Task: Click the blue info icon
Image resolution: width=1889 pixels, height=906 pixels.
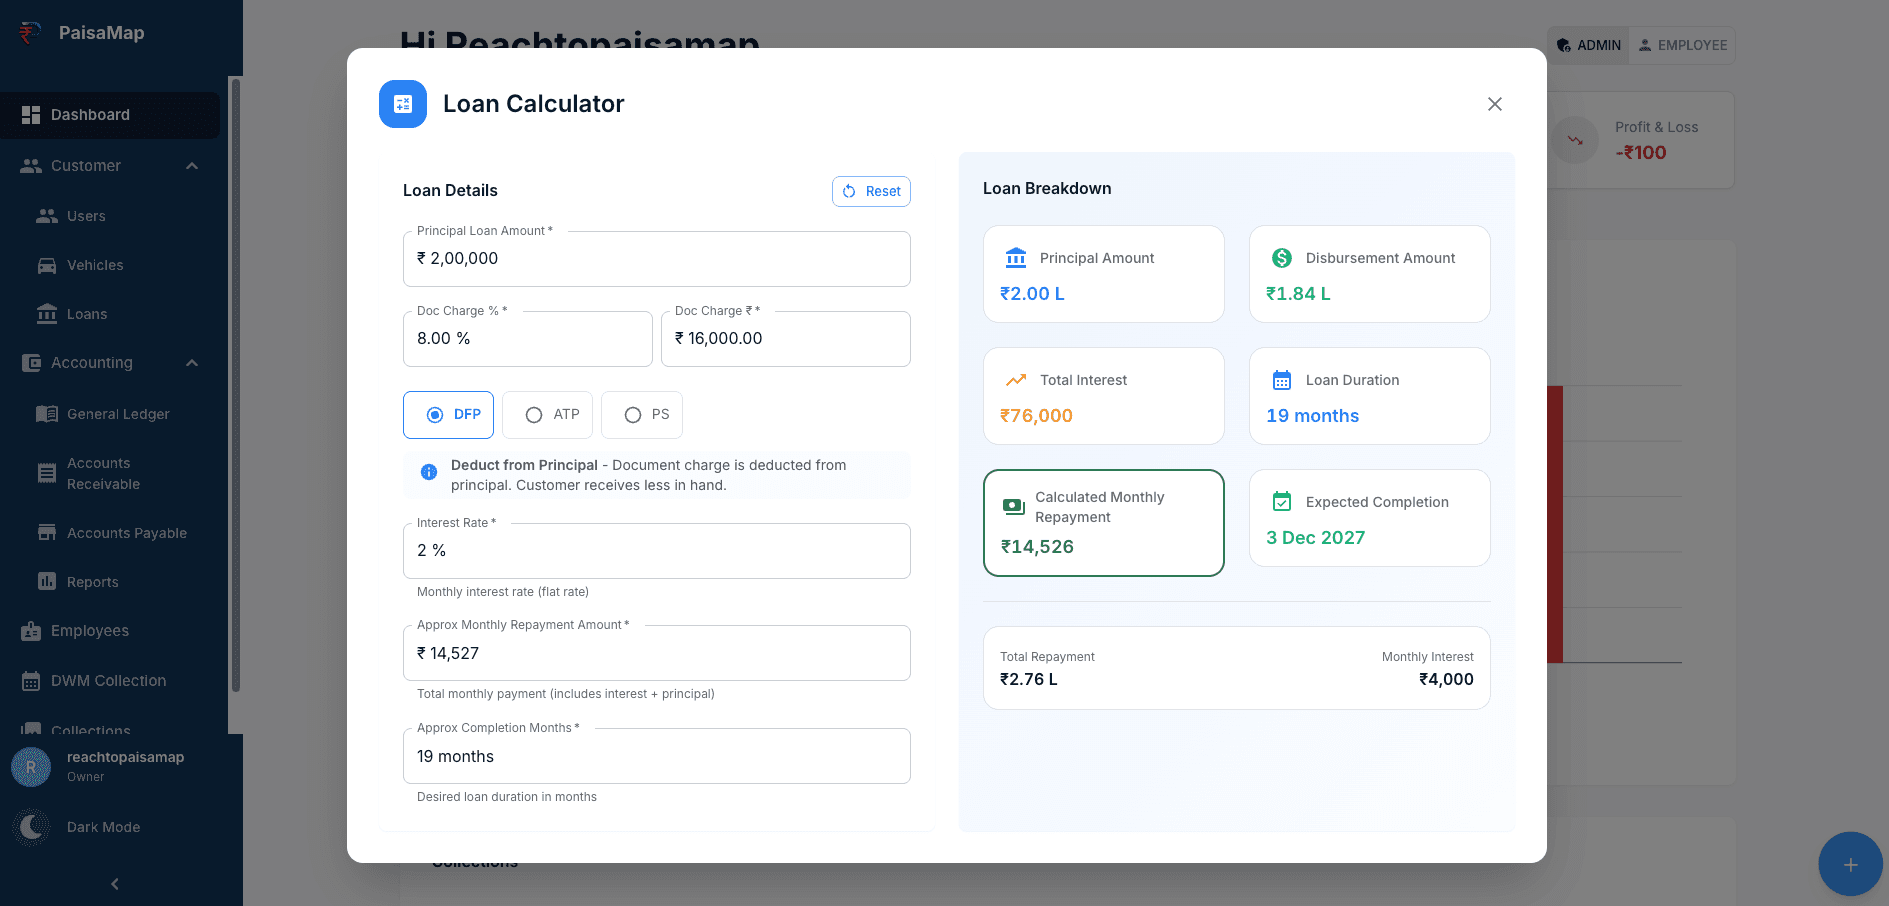Action: pyautogui.click(x=429, y=472)
